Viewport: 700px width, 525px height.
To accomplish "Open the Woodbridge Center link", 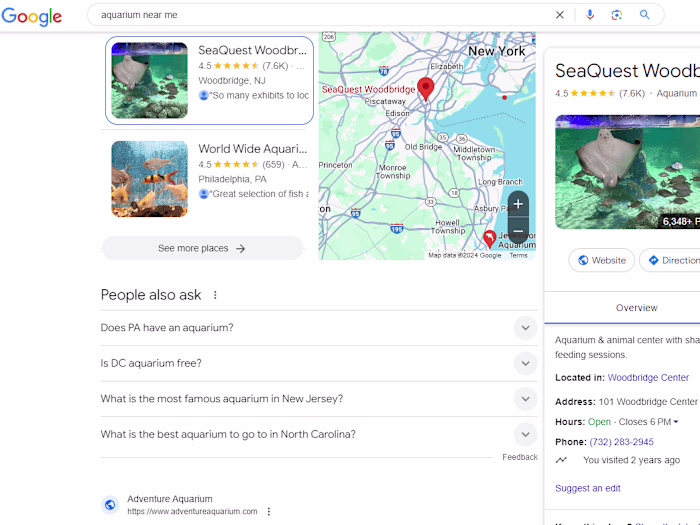I will (x=648, y=378).
